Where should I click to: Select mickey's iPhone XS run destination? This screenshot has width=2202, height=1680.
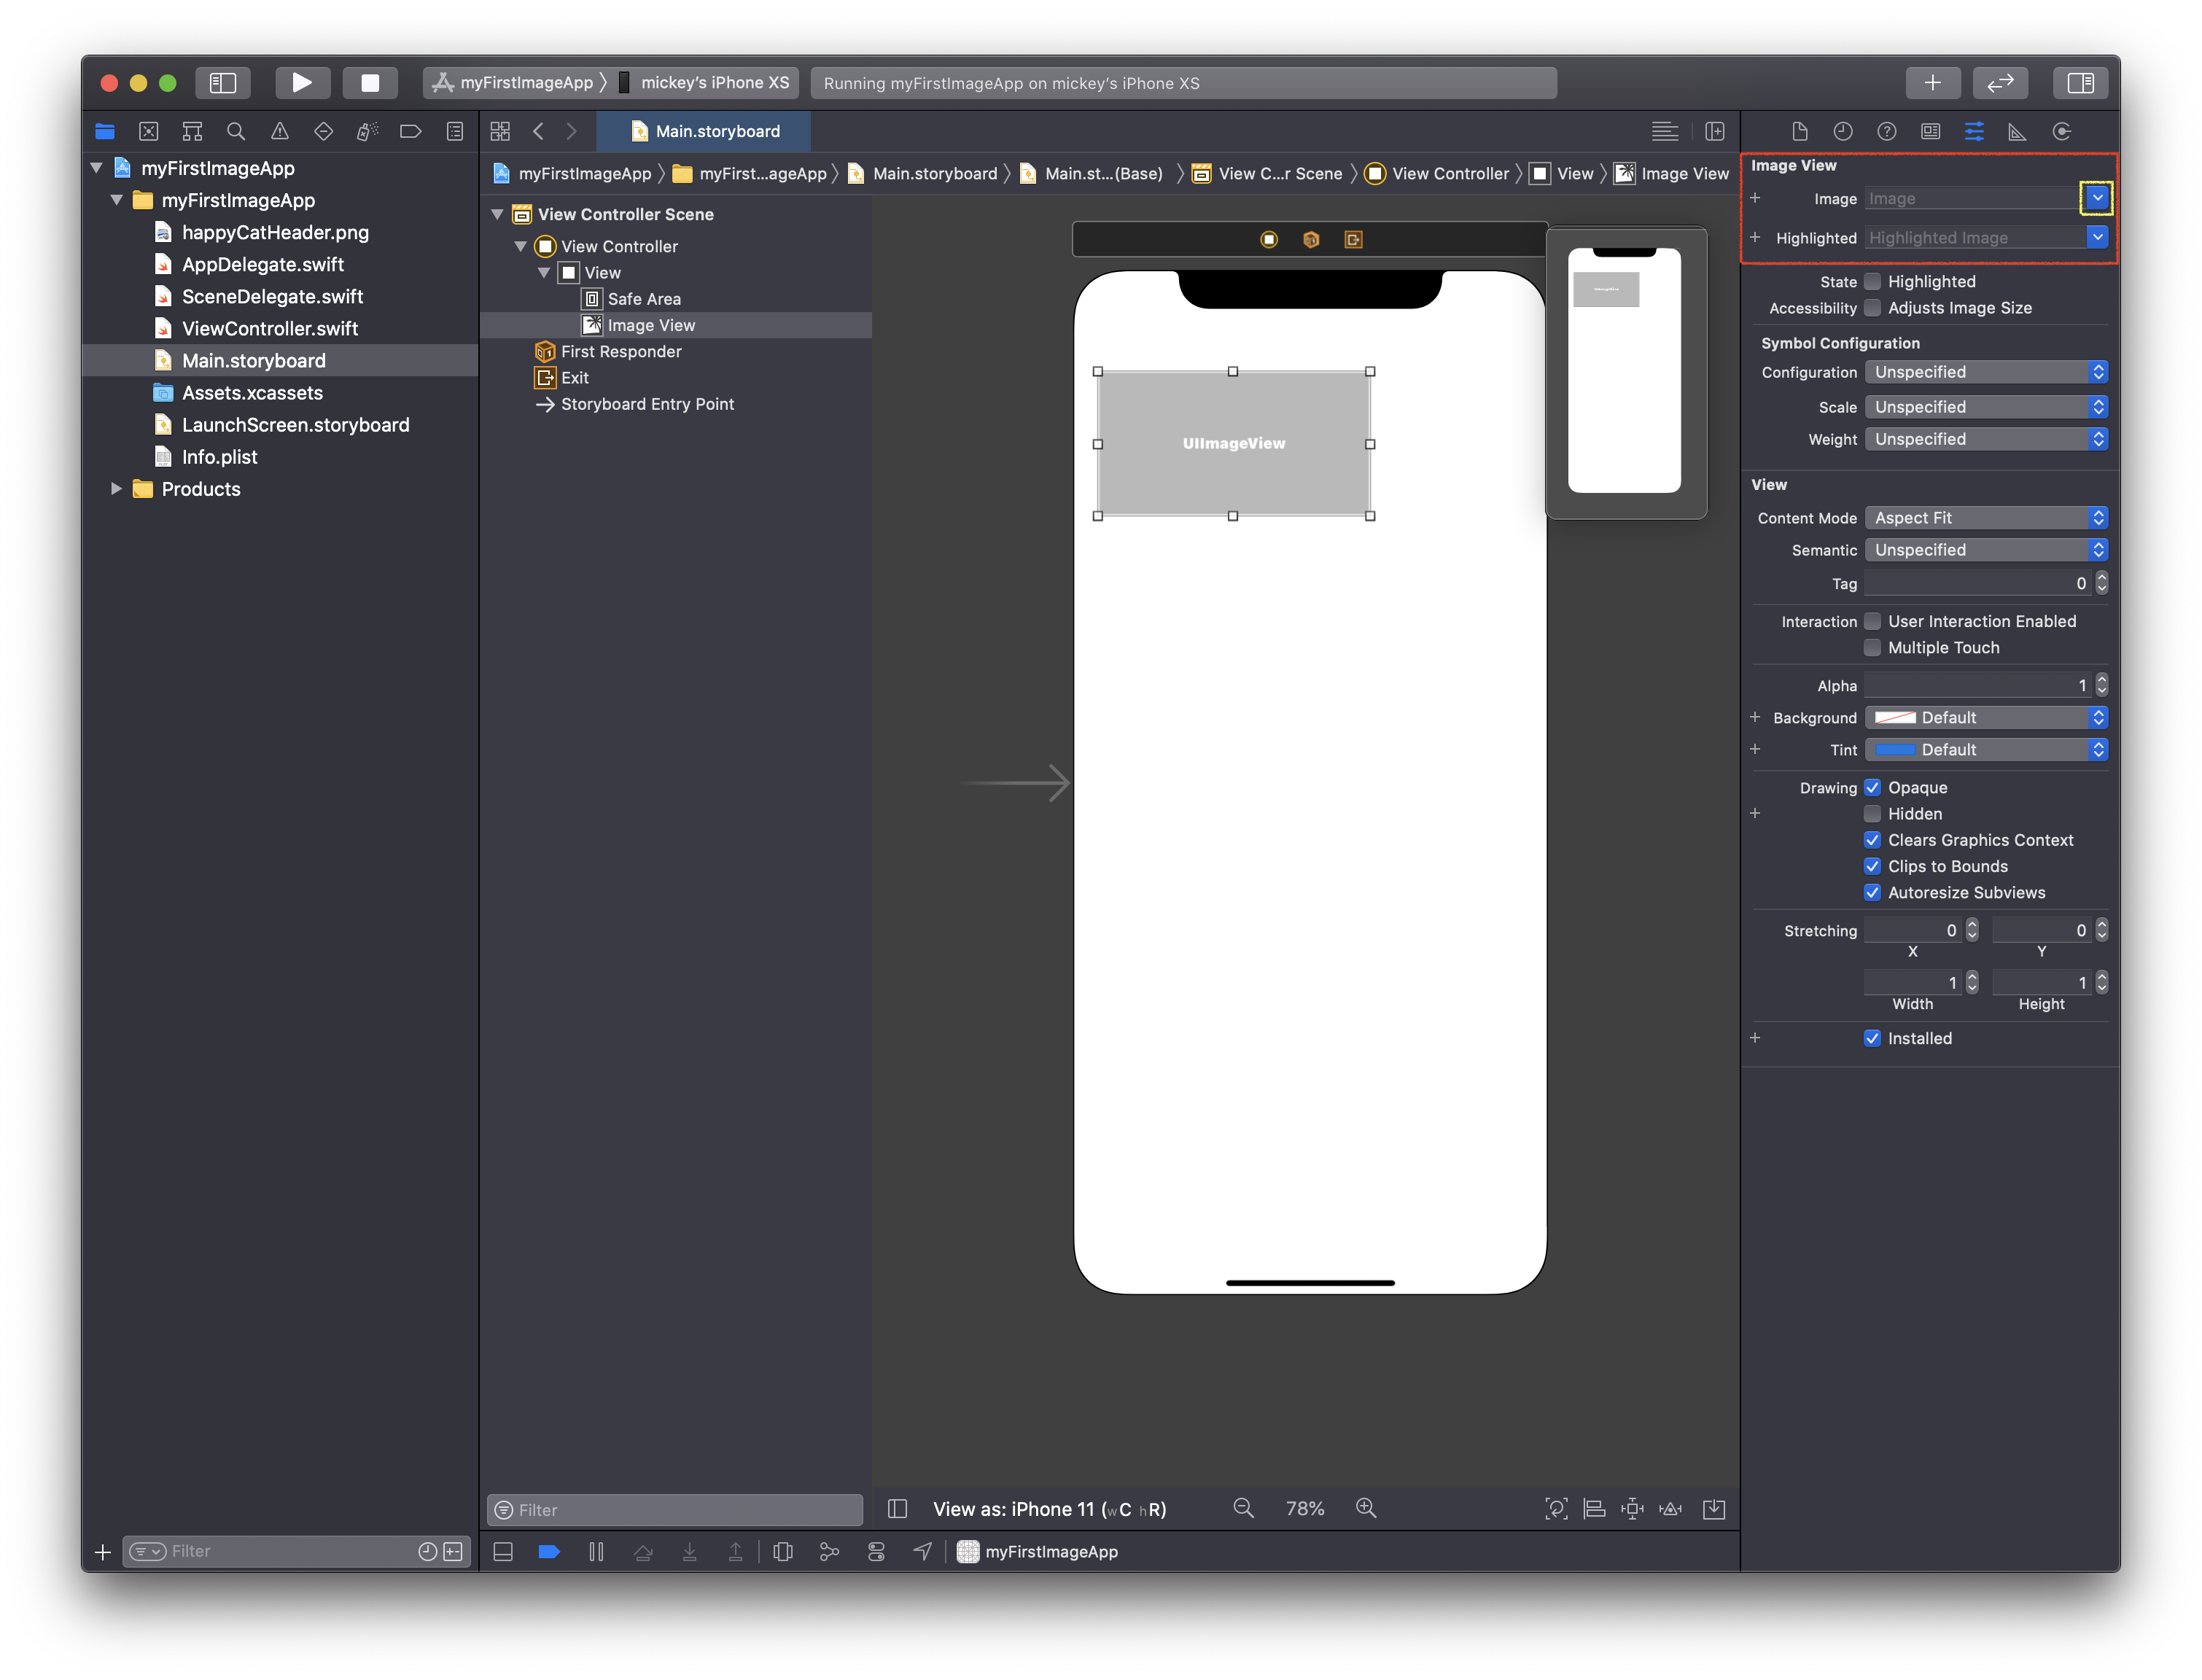(x=704, y=83)
